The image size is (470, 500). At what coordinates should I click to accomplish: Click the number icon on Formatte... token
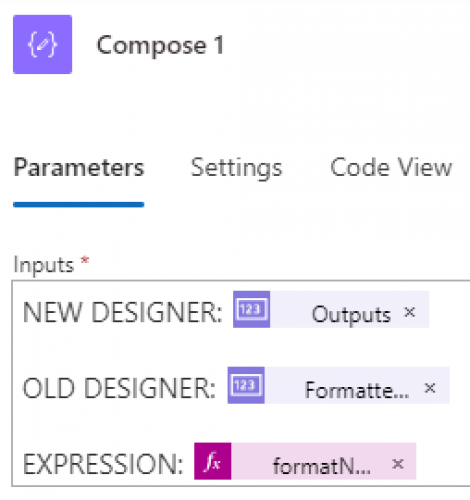click(x=246, y=385)
